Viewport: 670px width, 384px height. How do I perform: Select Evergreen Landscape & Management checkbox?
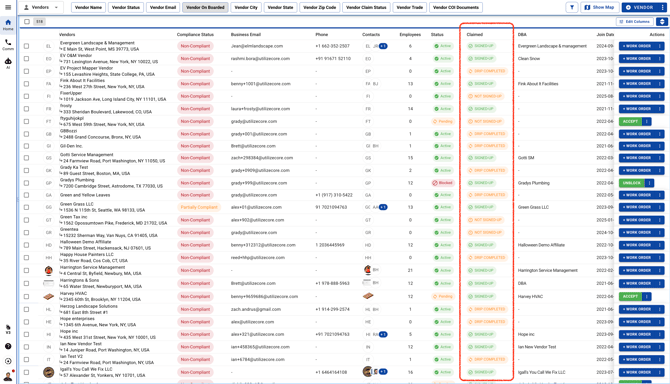[x=26, y=46]
